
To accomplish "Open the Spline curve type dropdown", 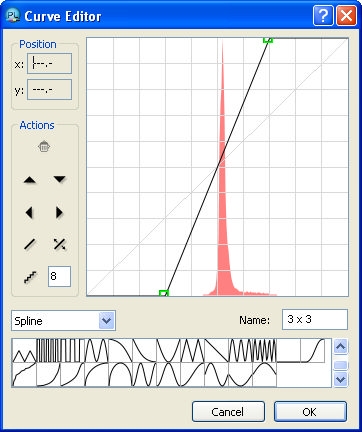I will [x=63, y=321].
